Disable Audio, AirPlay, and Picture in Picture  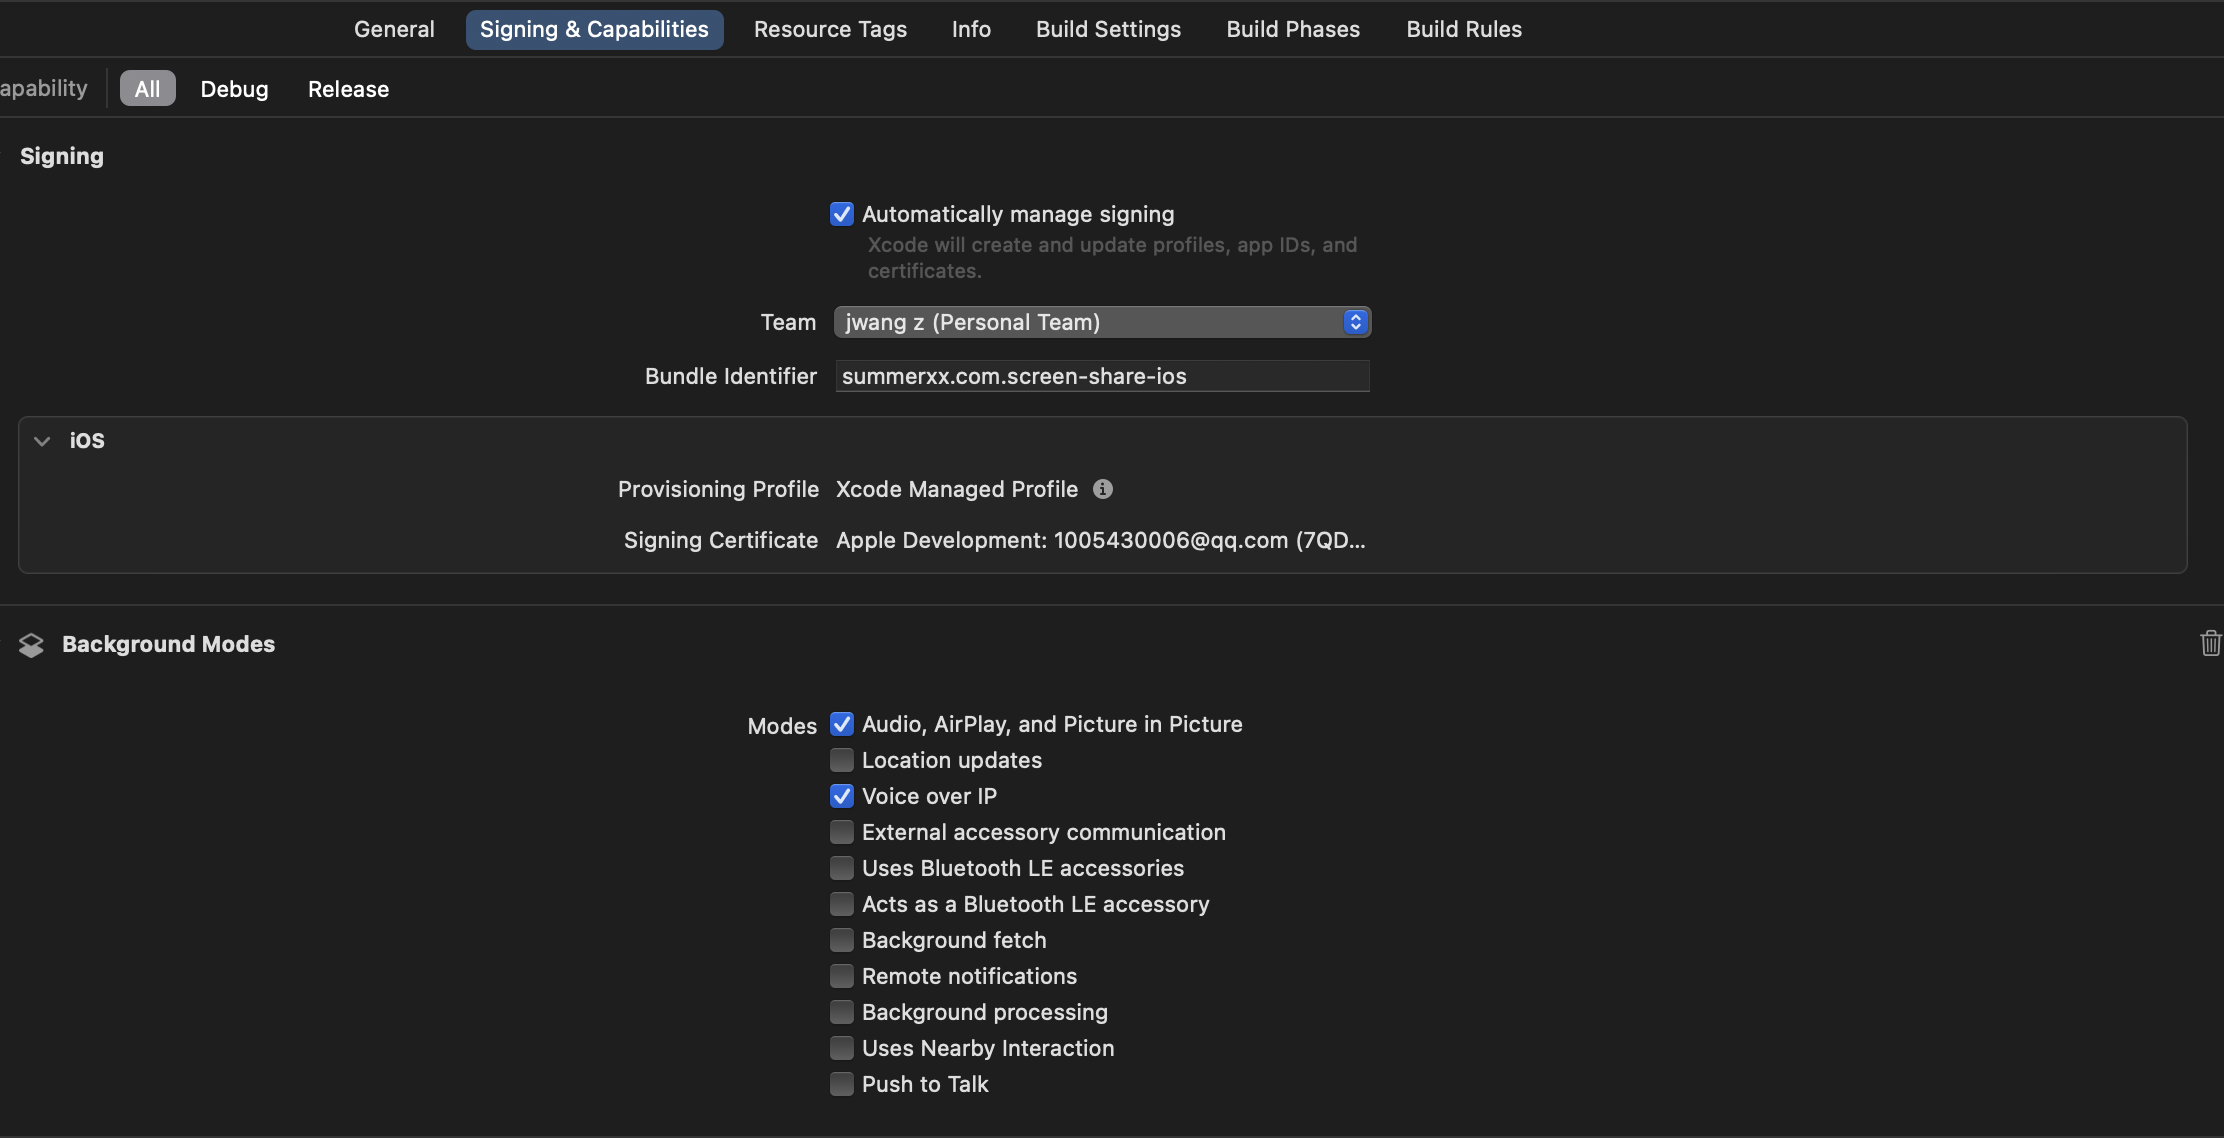click(x=842, y=724)
